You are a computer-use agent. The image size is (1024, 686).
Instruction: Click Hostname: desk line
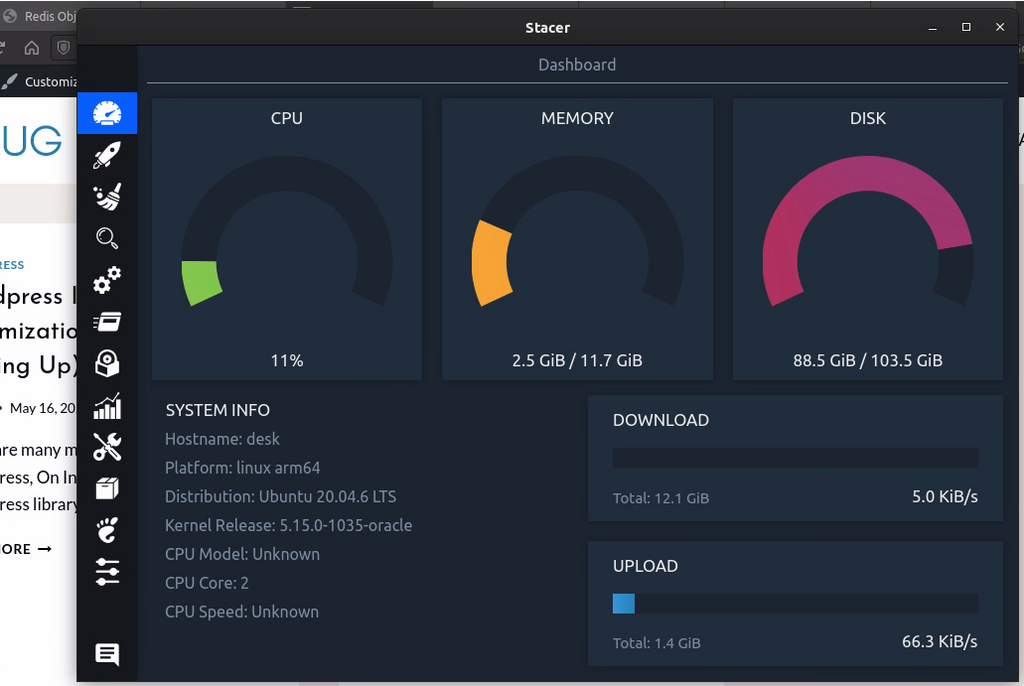click(222, 439)
